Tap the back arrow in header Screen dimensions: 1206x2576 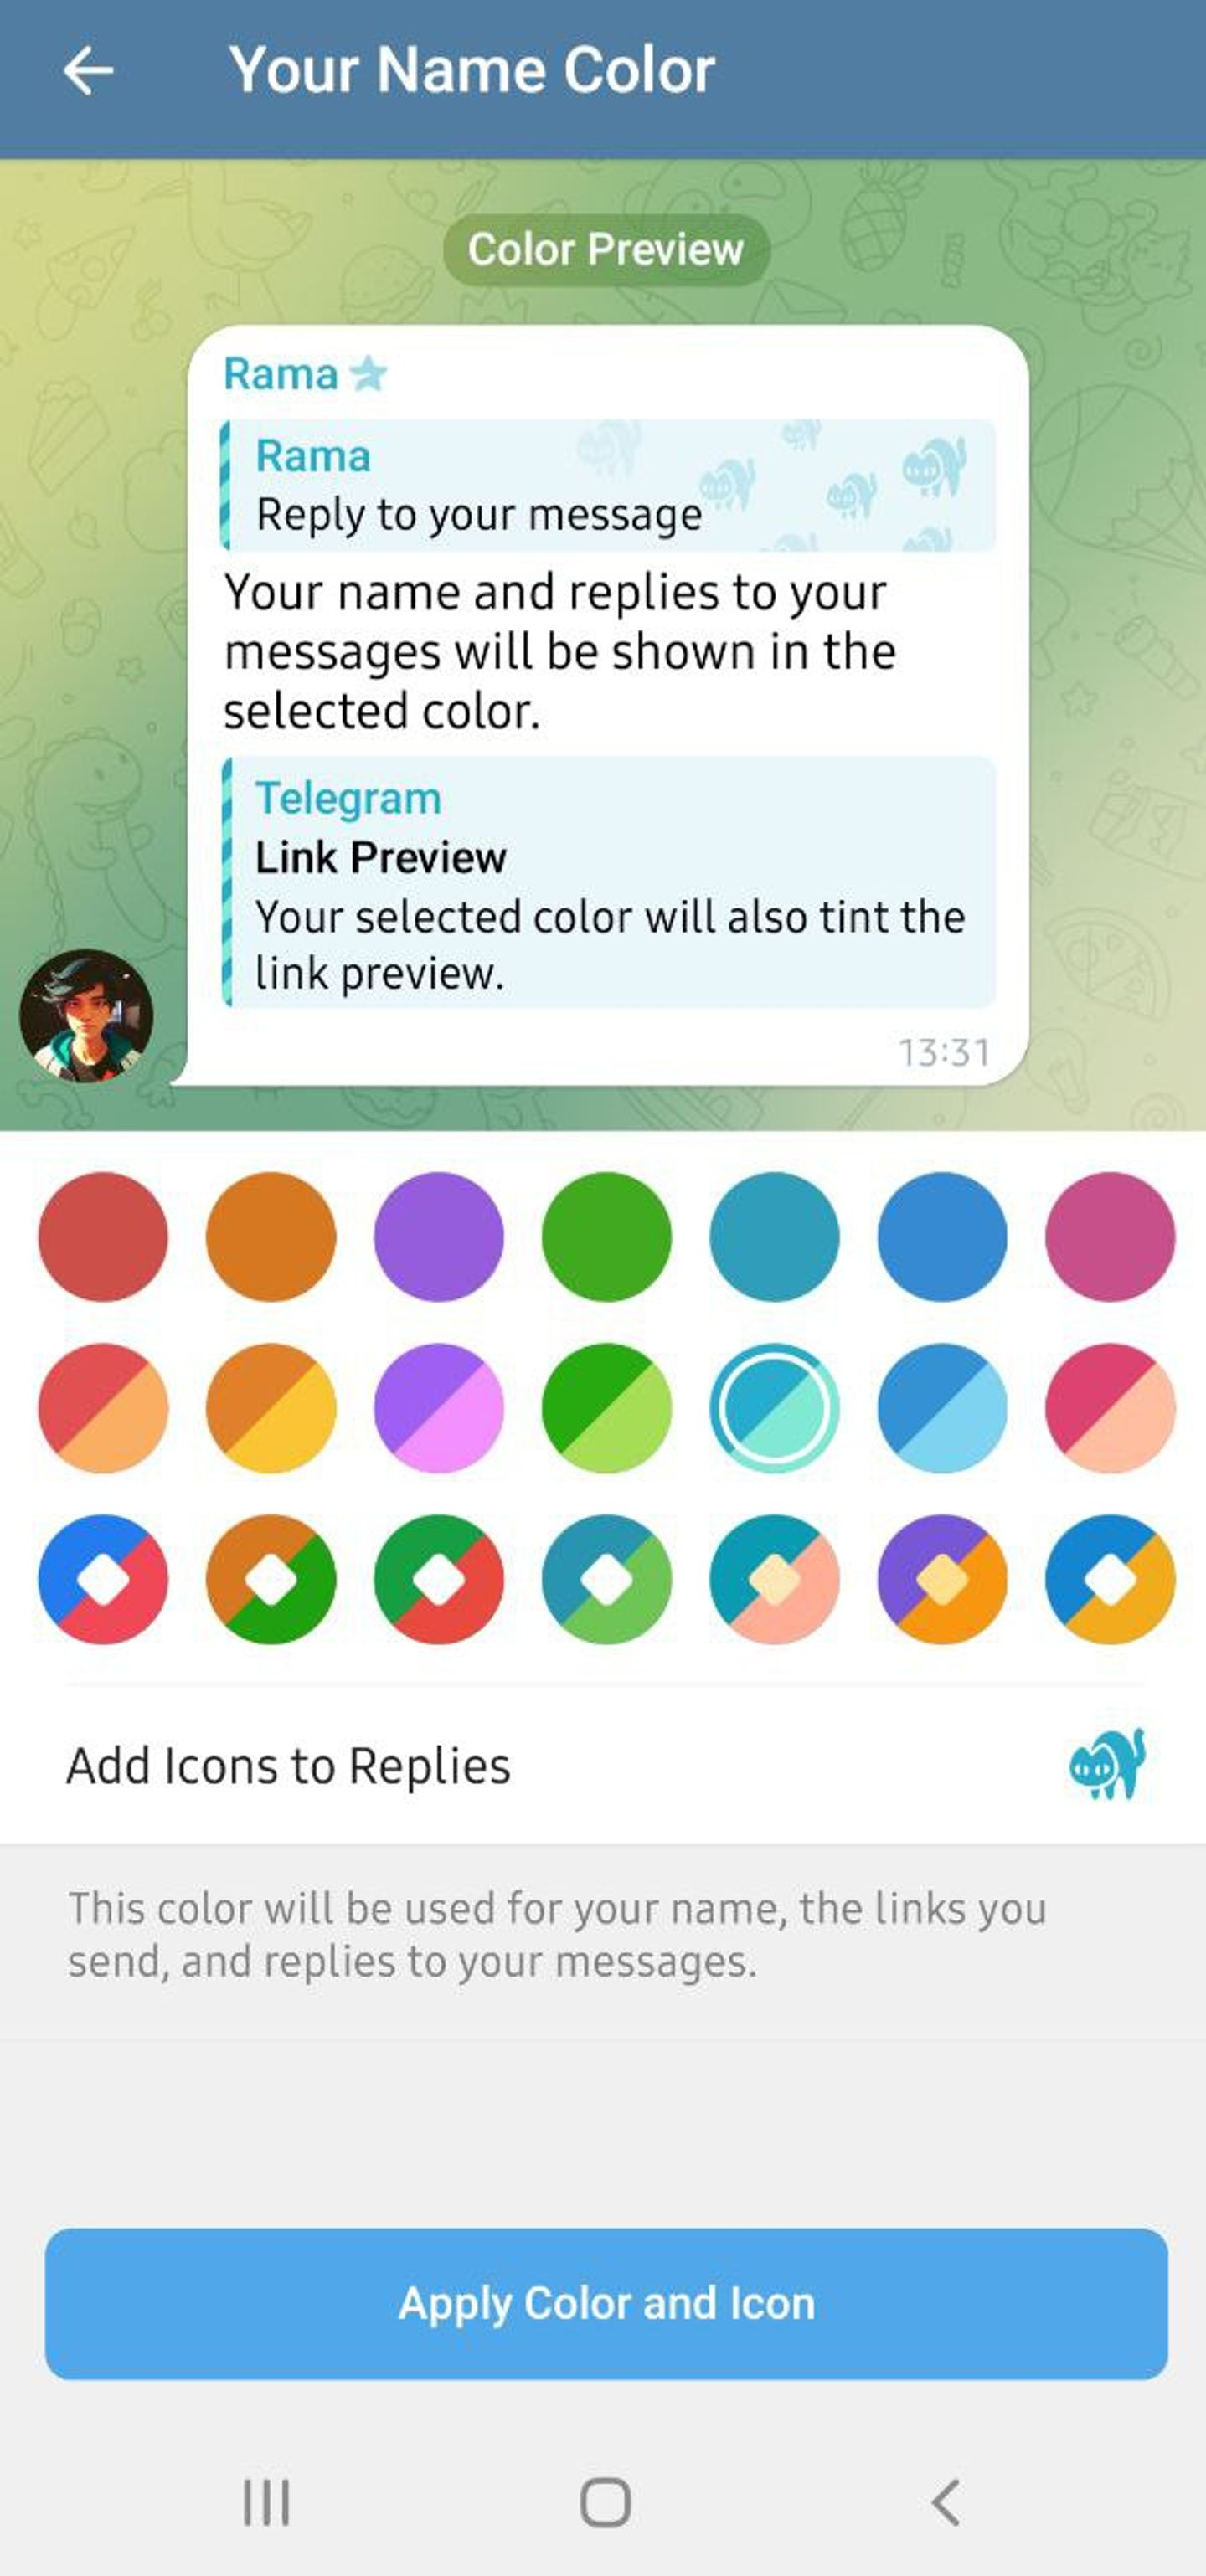click(88, 71)
